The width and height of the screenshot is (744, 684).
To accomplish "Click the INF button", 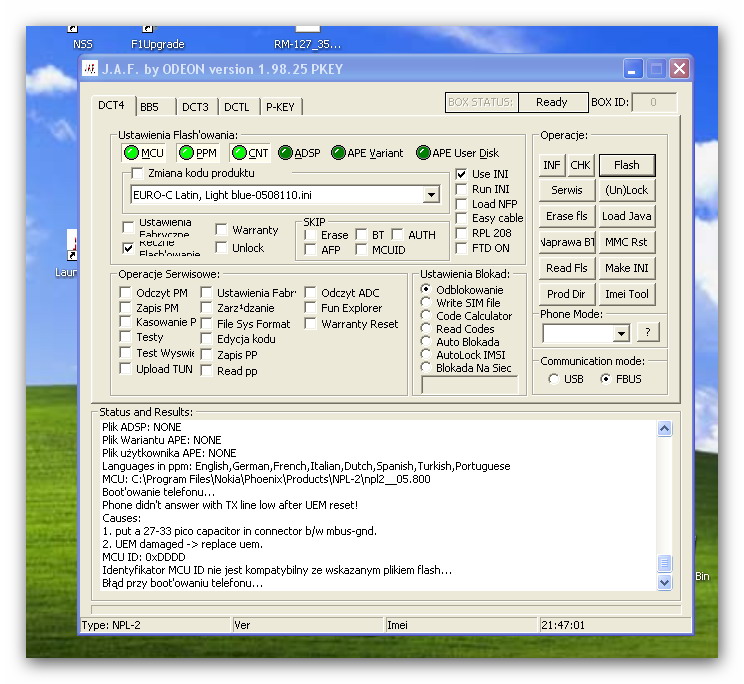I will point(552,165).
